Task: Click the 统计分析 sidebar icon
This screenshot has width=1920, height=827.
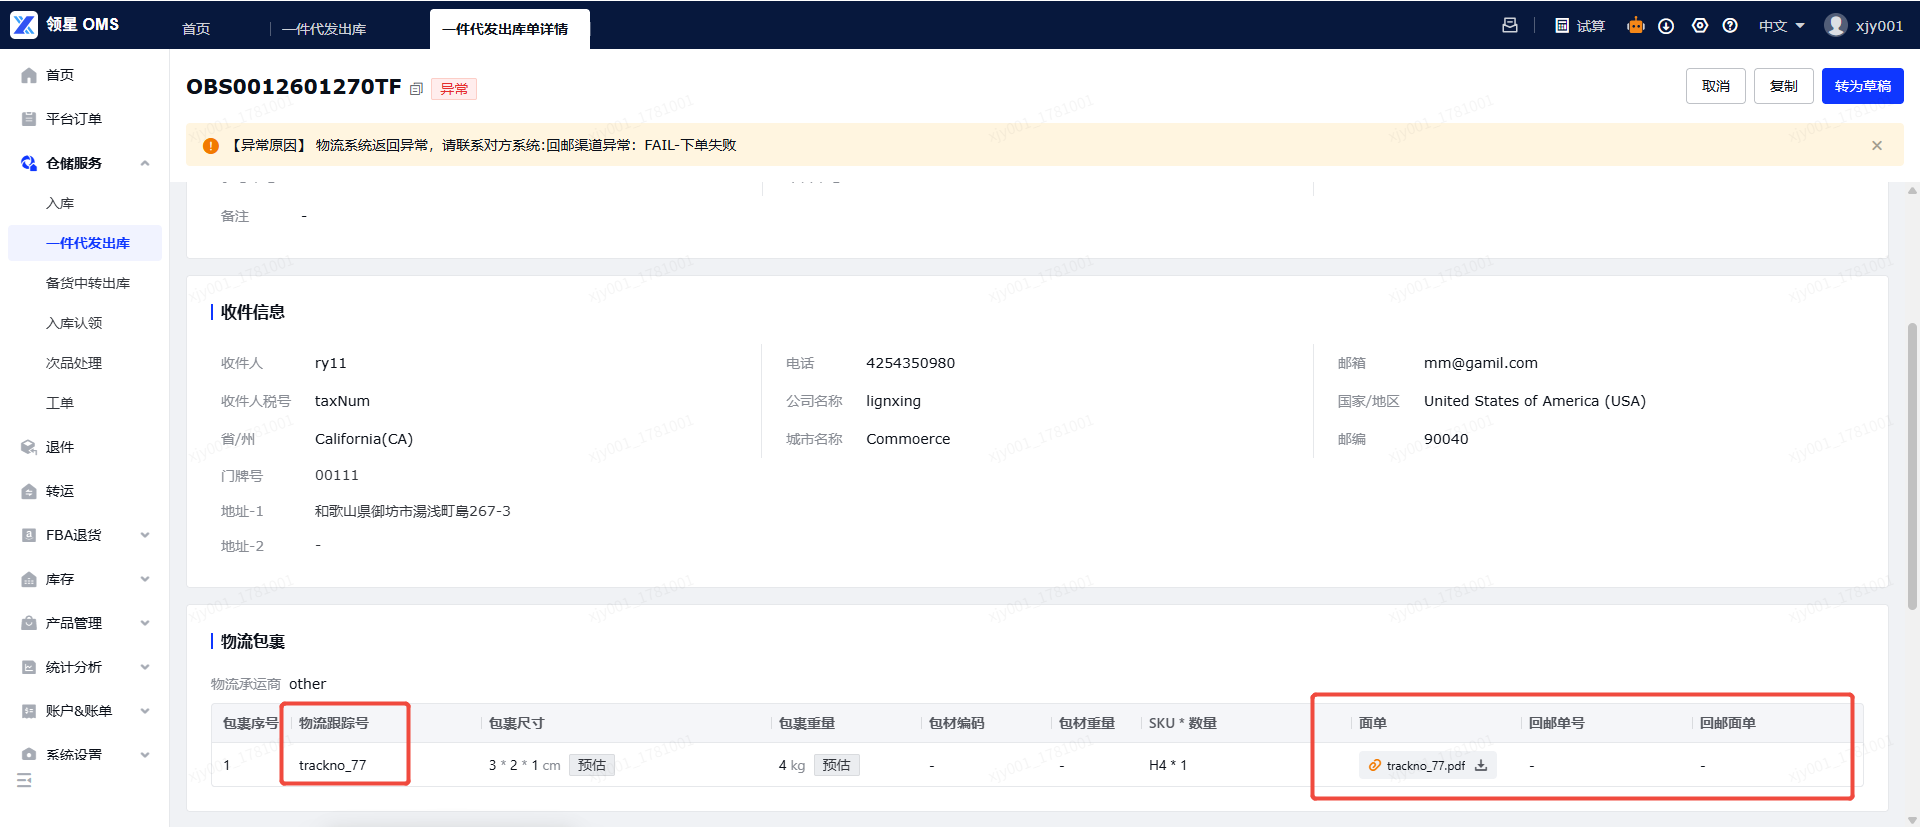Action: 29,667
